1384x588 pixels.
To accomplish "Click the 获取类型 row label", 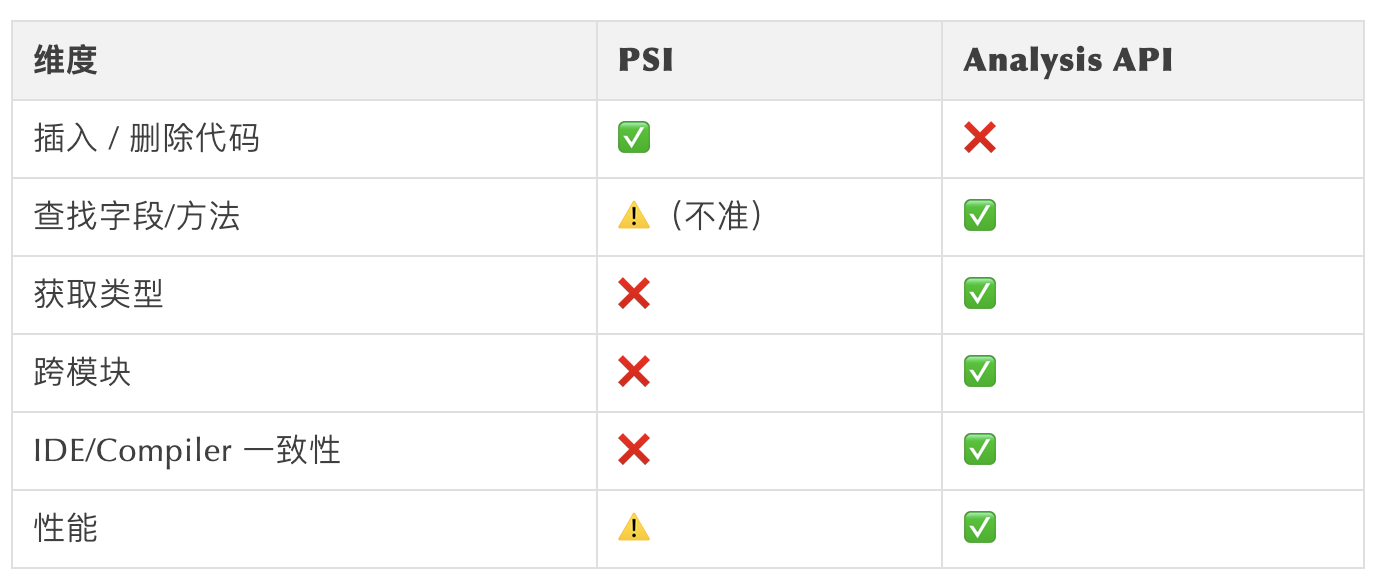I will point(98,294).
